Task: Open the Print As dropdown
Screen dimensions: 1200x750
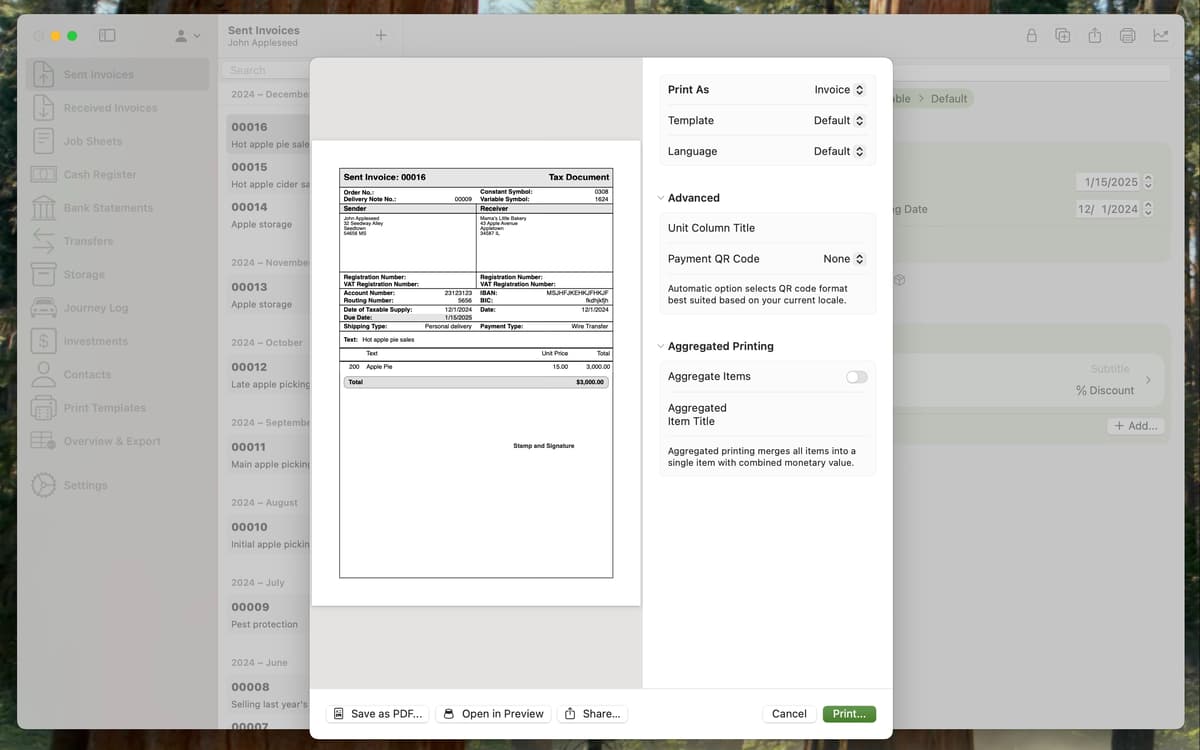Action: (838, 90)
